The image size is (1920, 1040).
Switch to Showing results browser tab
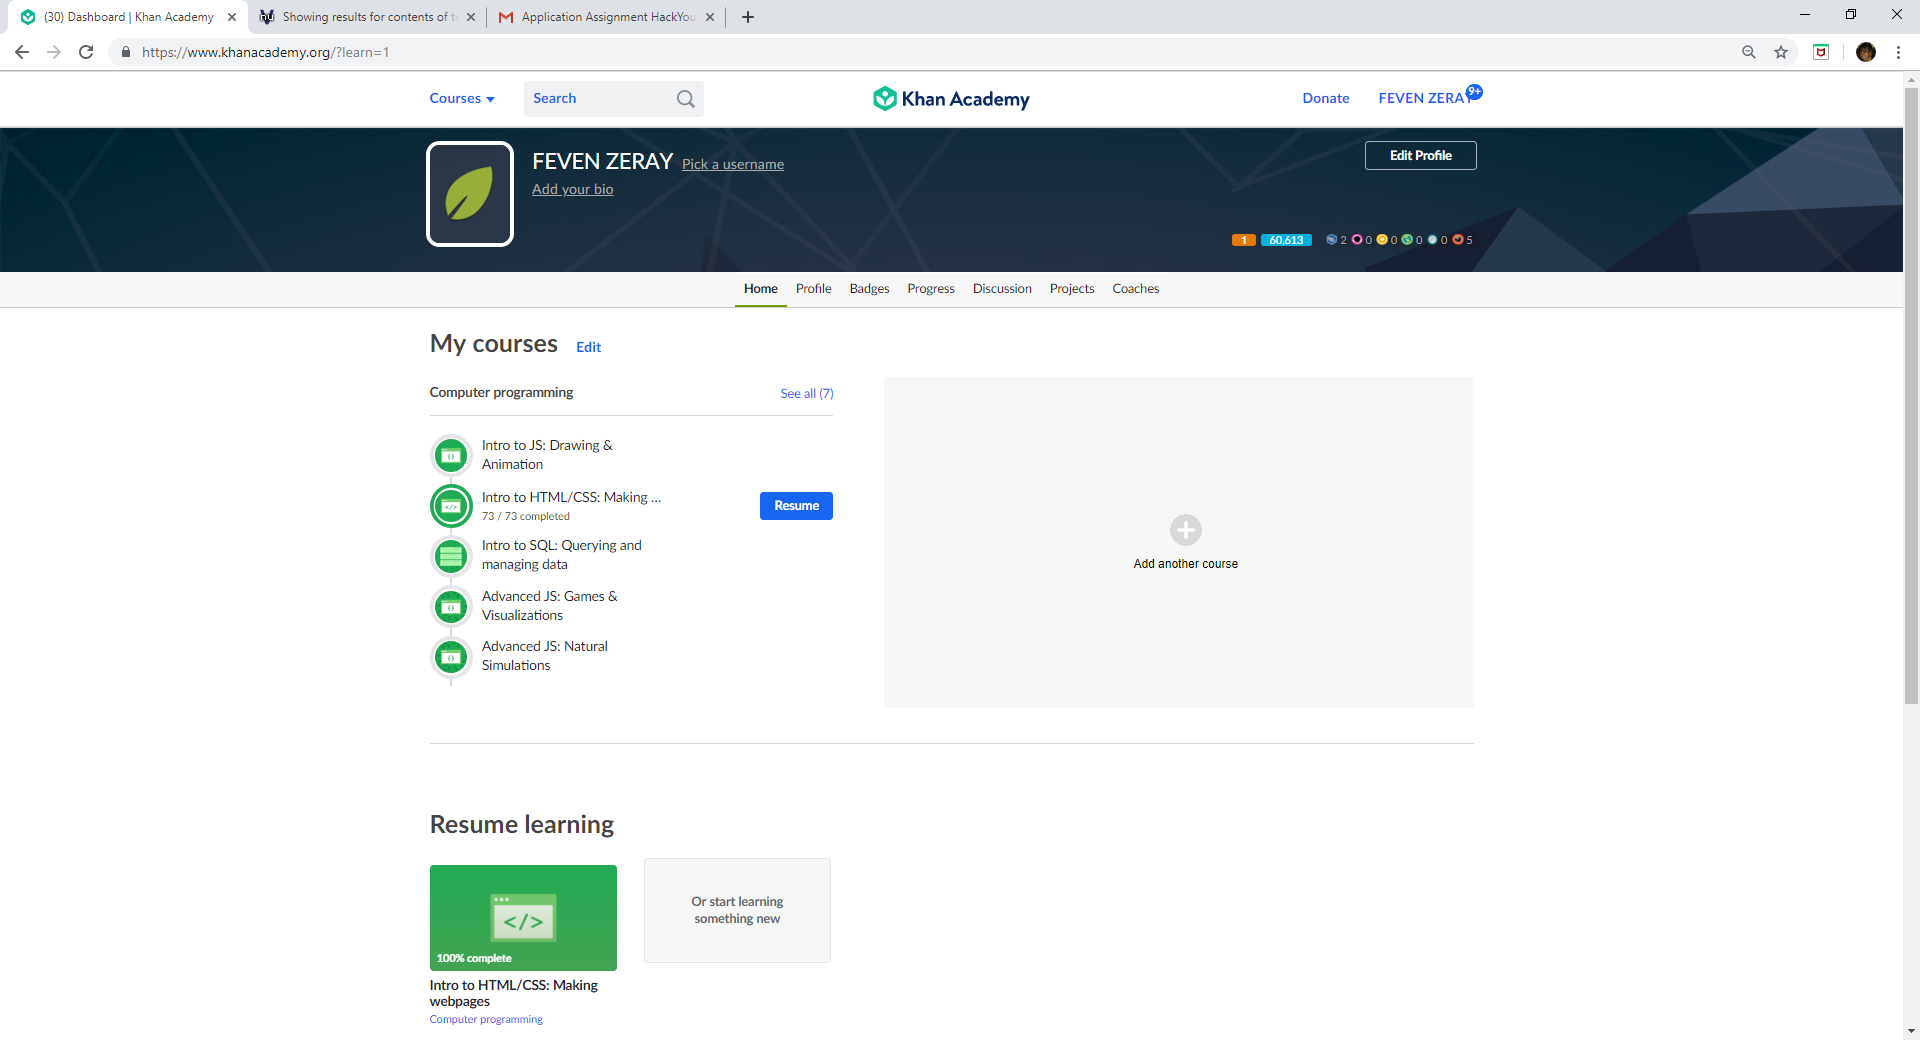pos(367,17)
